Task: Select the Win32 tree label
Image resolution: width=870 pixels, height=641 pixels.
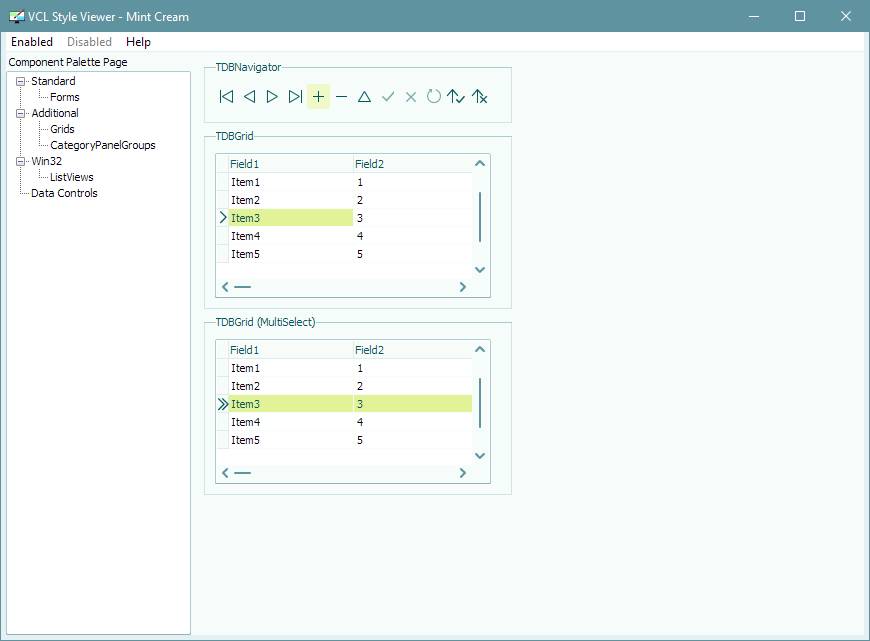Action: (47, 161)
